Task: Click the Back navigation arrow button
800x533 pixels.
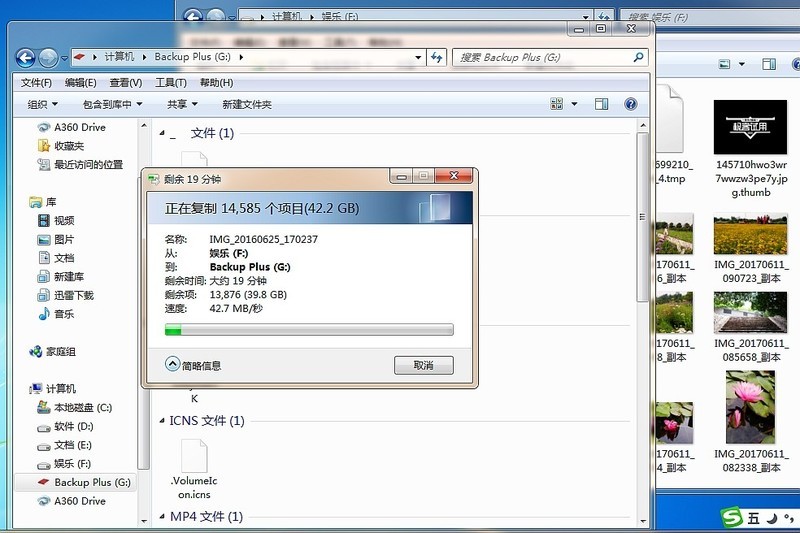Action: [26, 58]
